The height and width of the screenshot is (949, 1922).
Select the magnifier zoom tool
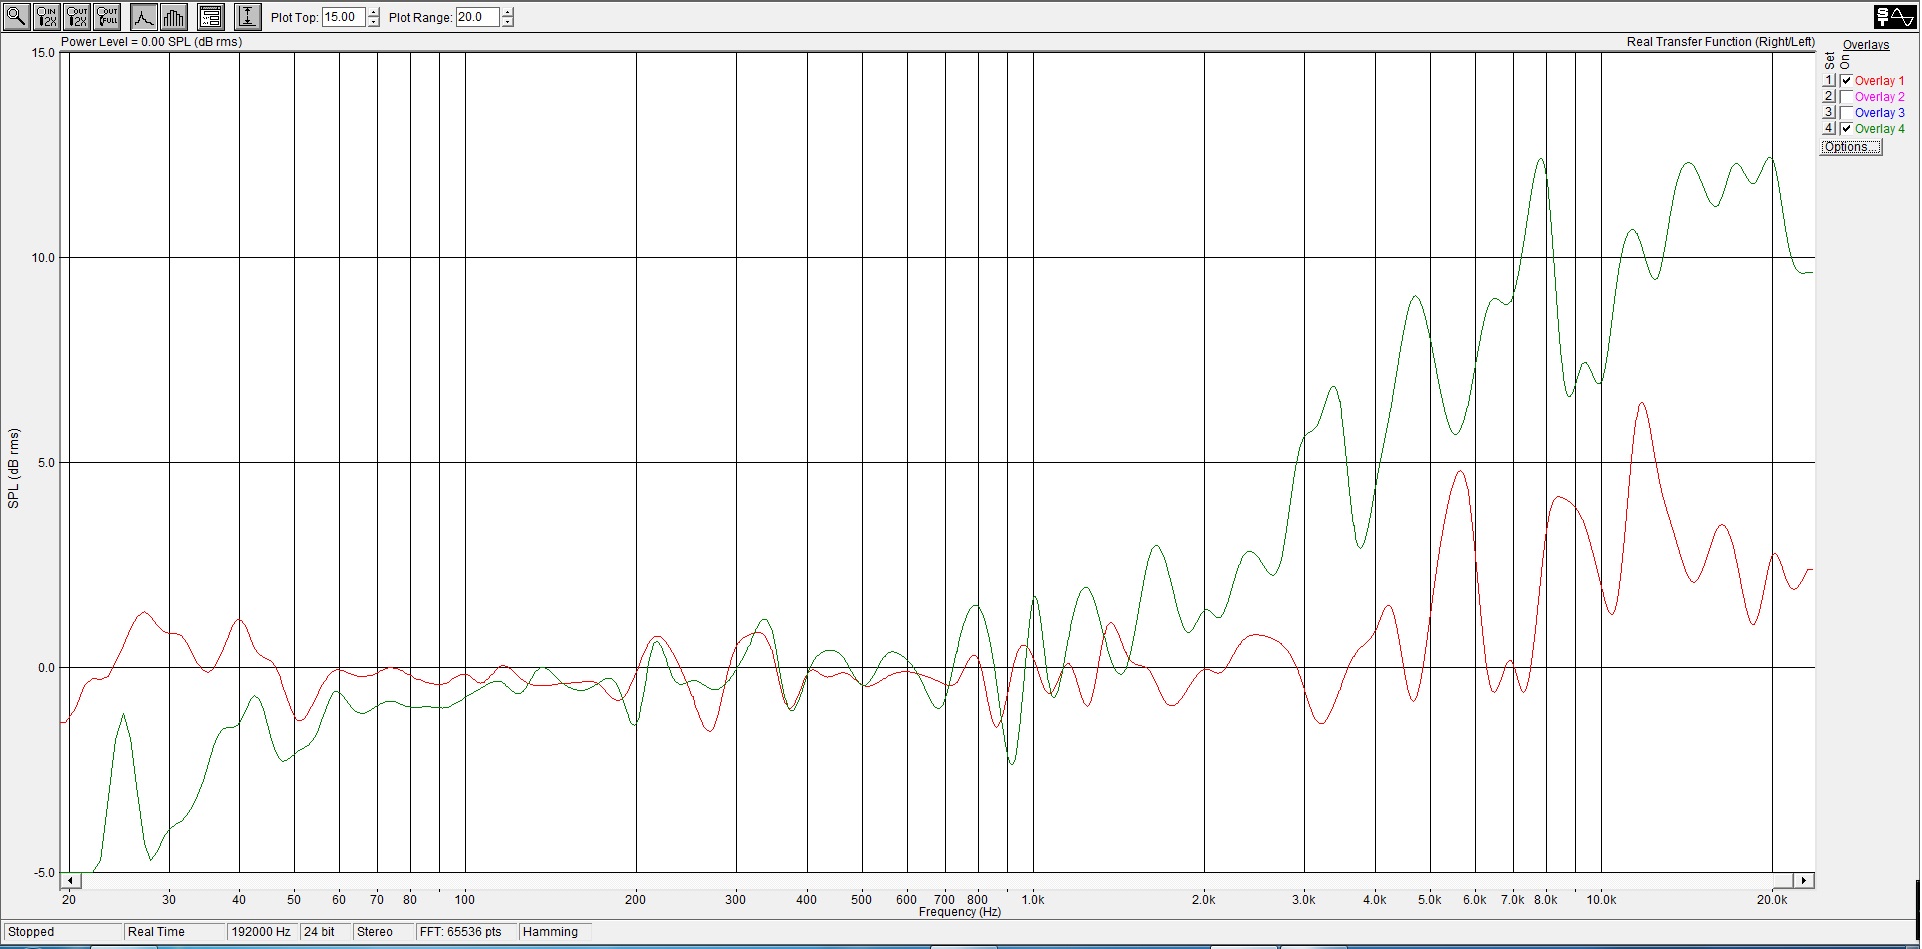pos(17,17)
